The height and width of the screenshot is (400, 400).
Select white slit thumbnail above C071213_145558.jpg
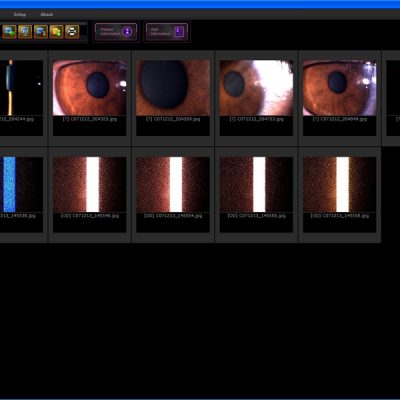pos(340,184)
